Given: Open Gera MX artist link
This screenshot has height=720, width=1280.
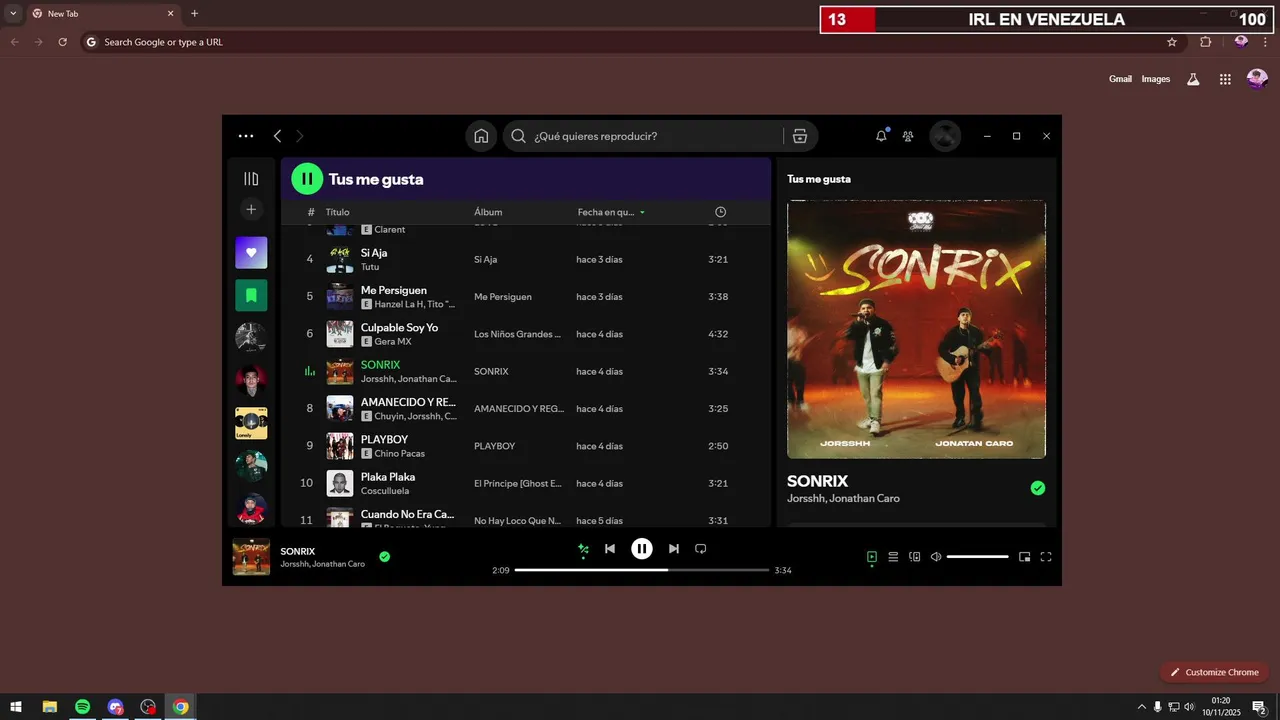Looking at the screenshot, I should click(393, 342).
